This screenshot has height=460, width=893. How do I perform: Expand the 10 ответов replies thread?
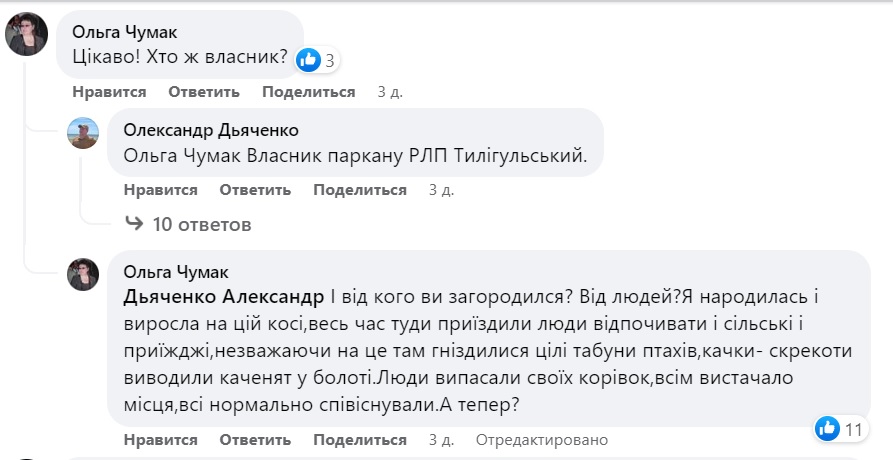coord(199,223)
